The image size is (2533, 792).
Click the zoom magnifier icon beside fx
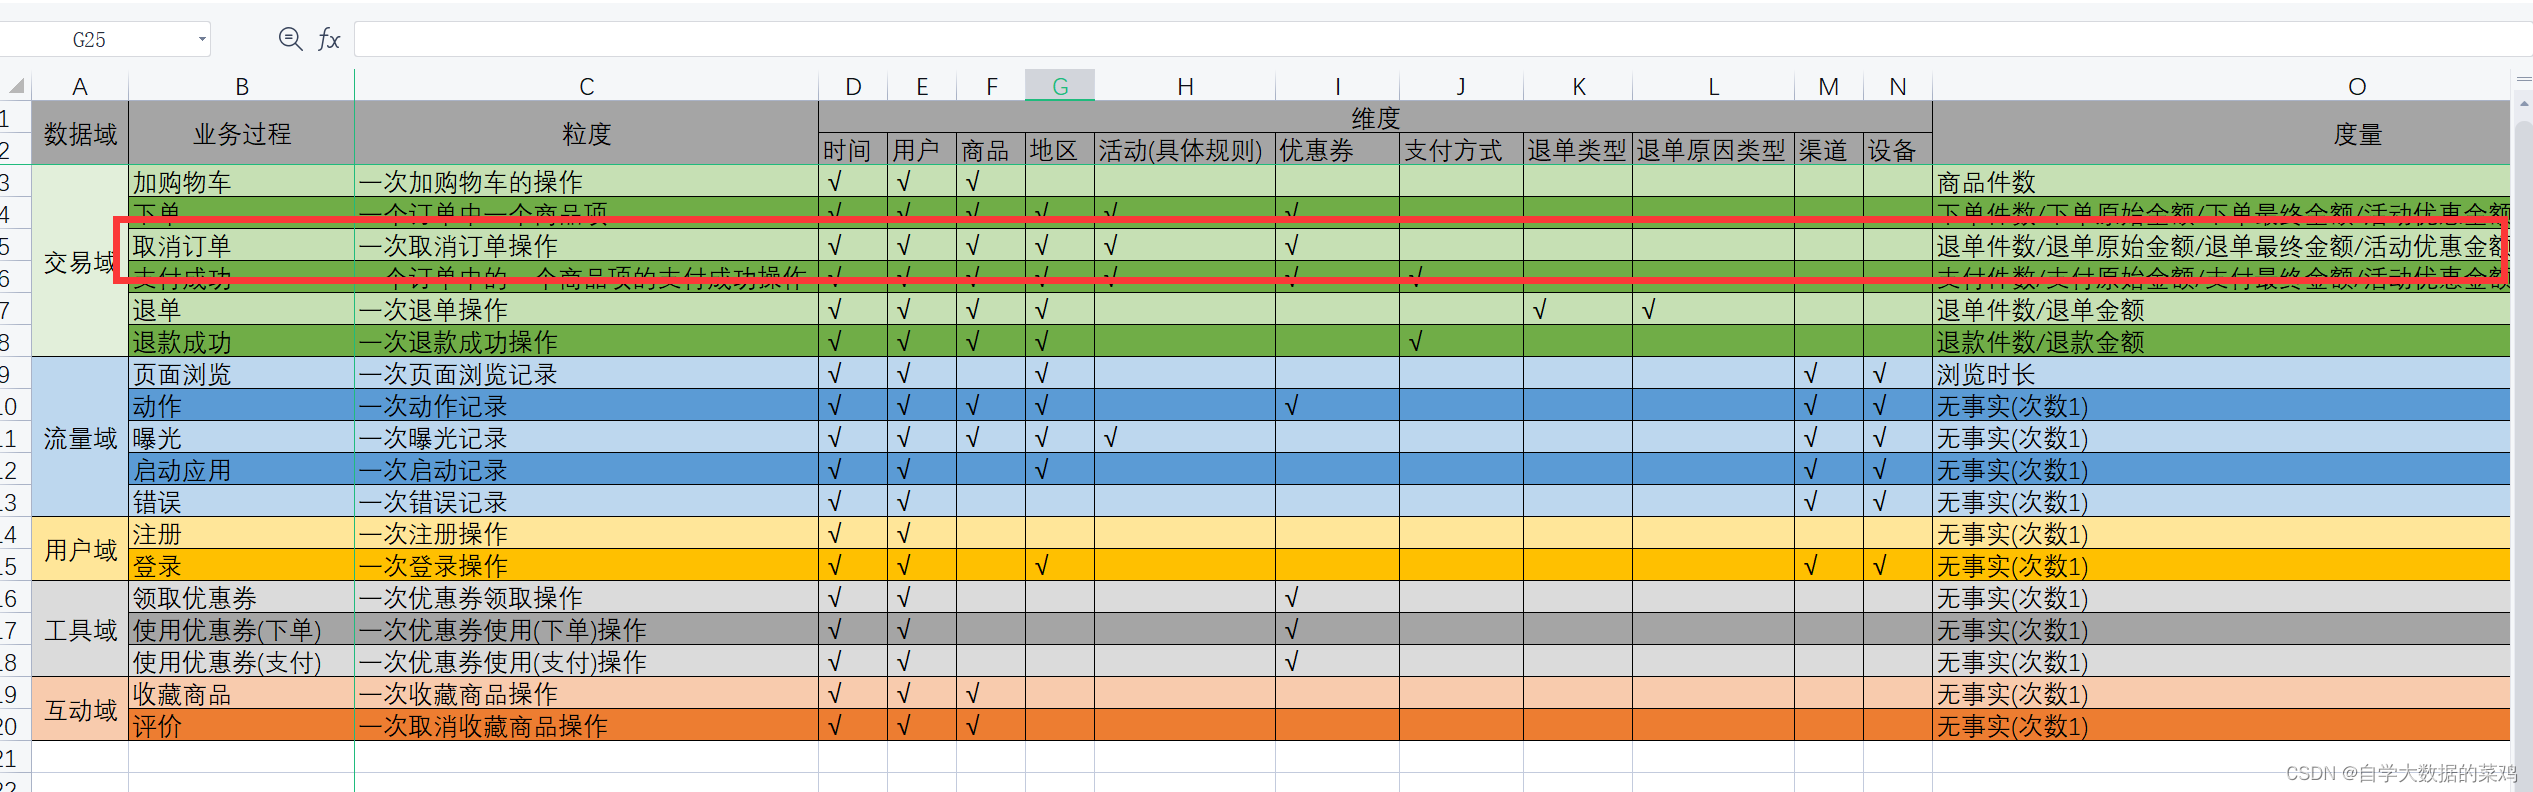290,39
